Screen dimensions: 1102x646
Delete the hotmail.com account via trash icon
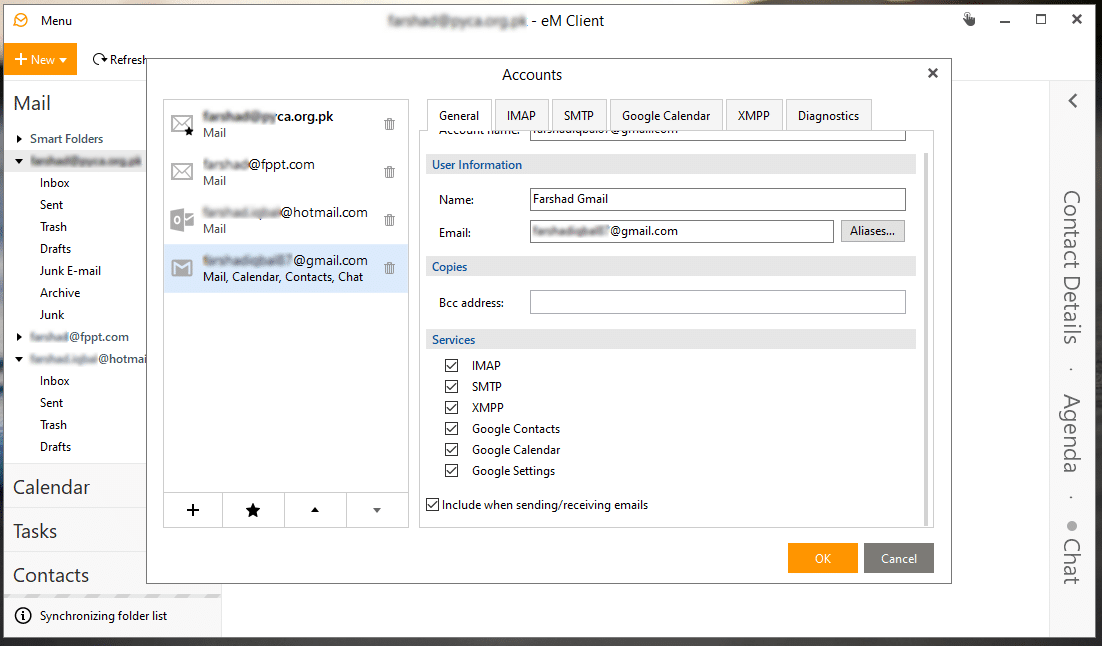coord(389,220)
